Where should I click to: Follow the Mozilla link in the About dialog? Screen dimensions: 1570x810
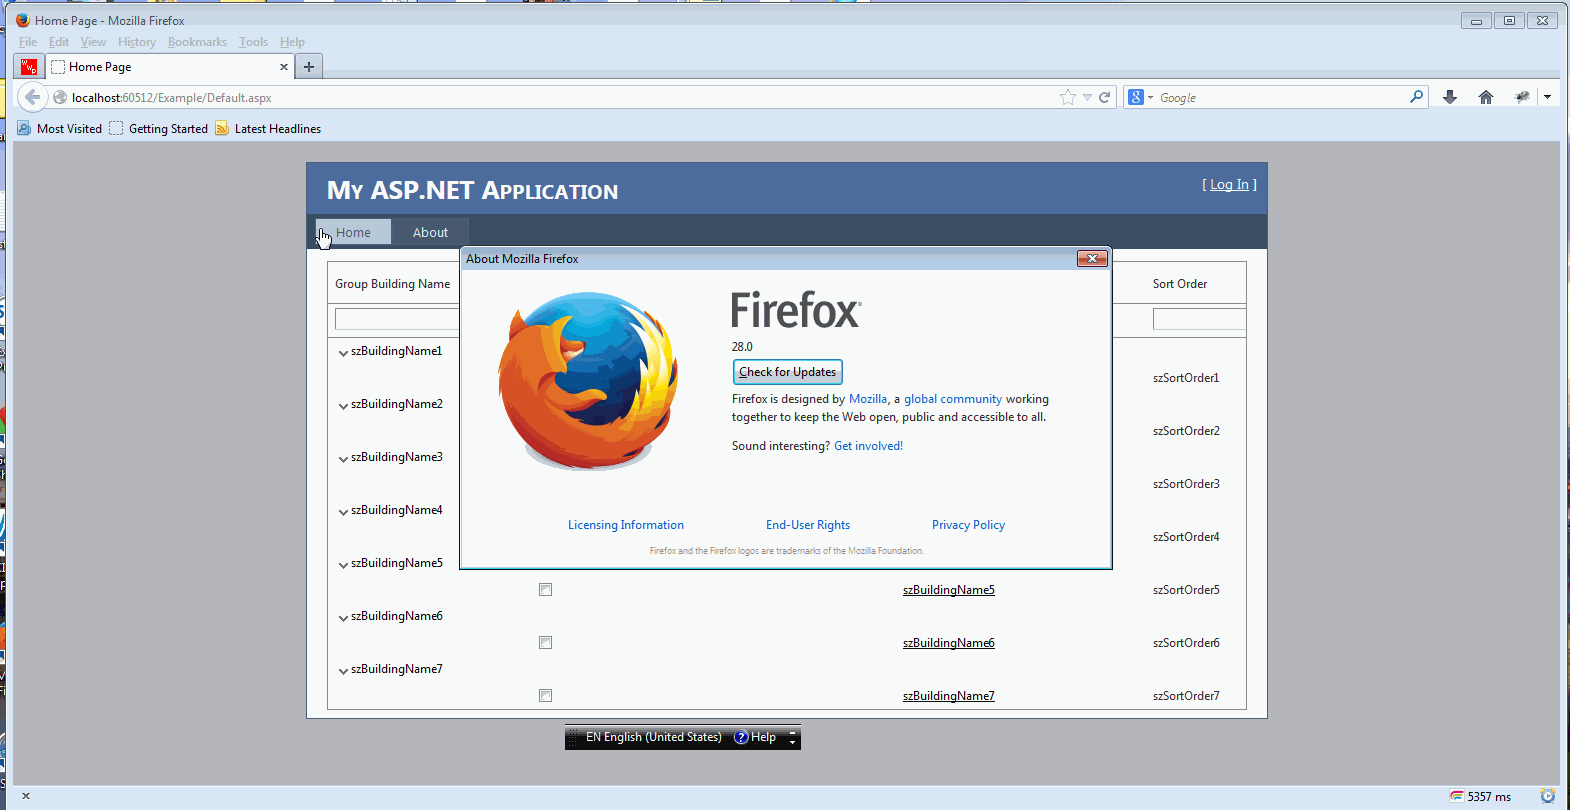coord(868,399)
